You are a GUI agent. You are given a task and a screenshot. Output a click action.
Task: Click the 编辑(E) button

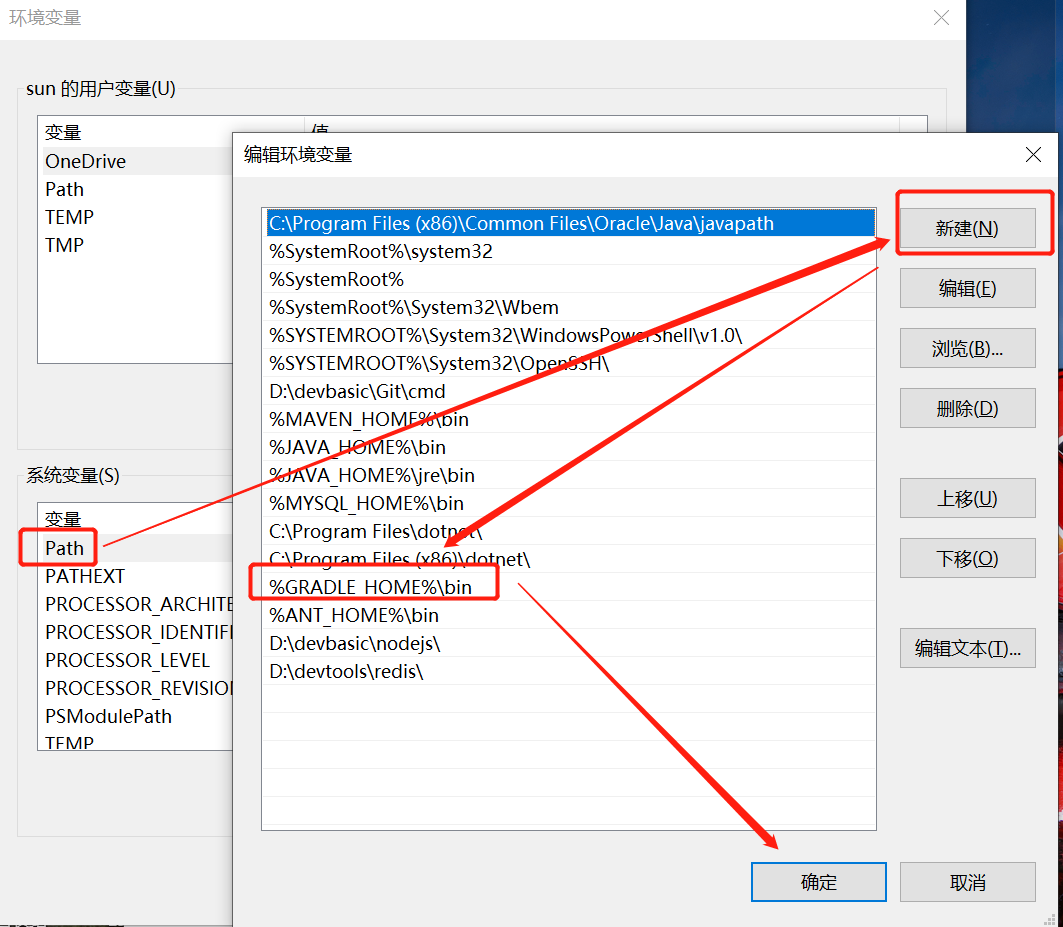(967, 288)
